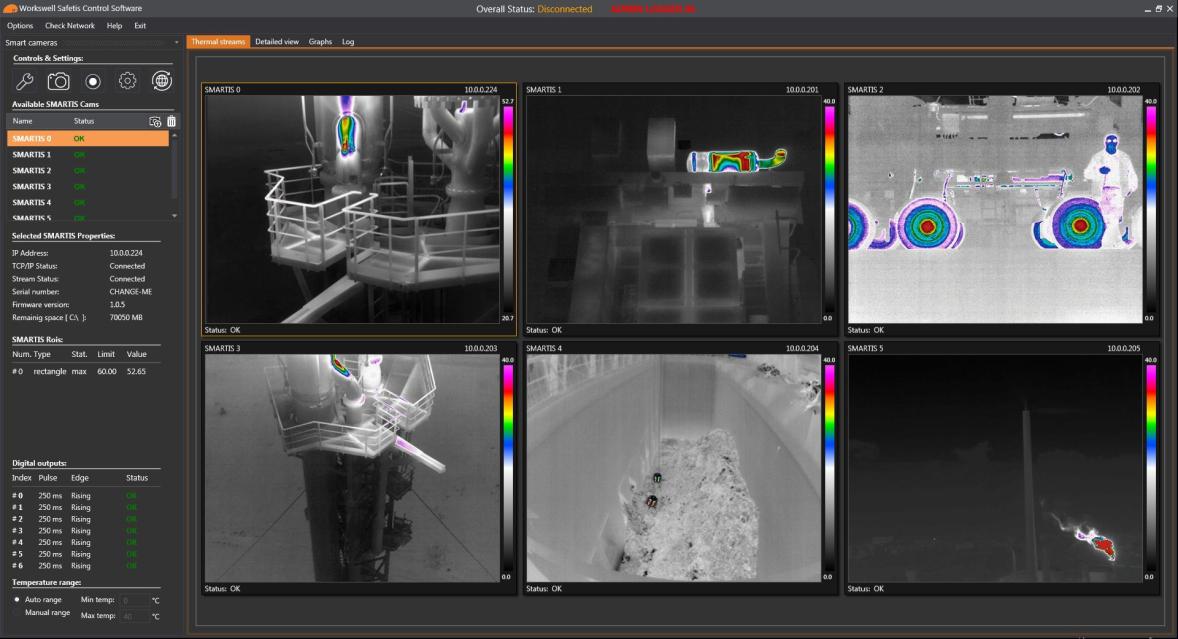1178x639 pixels.
Task: Open settings via the gear icon
Action: (128, 81)
